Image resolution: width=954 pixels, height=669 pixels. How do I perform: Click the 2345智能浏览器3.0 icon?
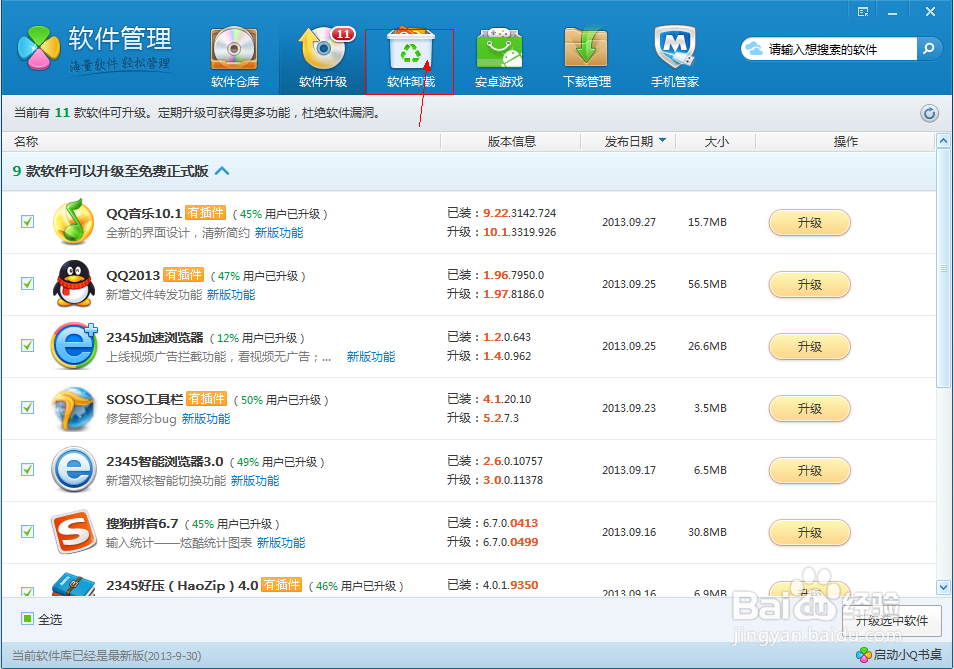74,470
